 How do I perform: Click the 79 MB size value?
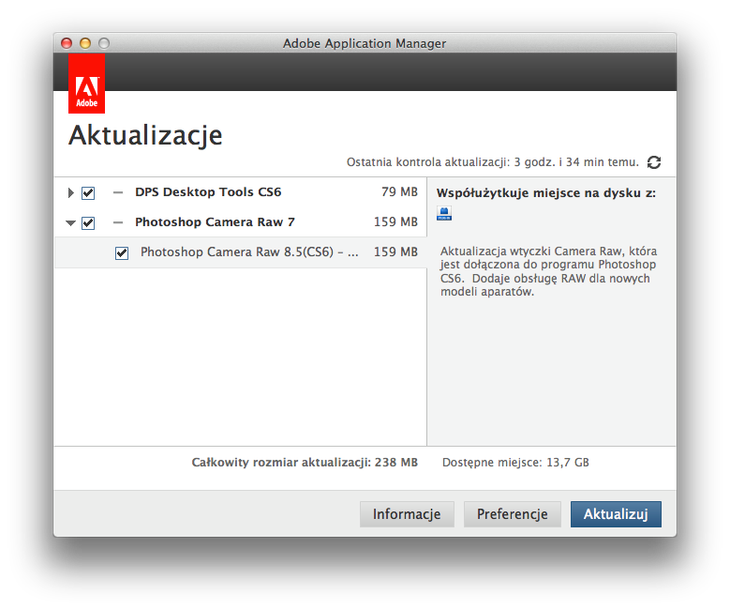coord(399,192)
